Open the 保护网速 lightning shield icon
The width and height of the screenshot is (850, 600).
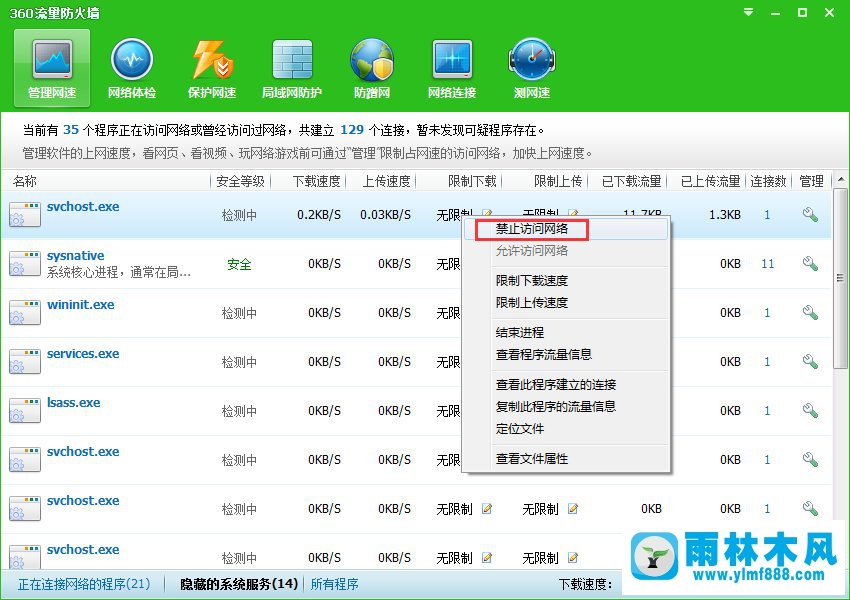(x=212, y=67)
